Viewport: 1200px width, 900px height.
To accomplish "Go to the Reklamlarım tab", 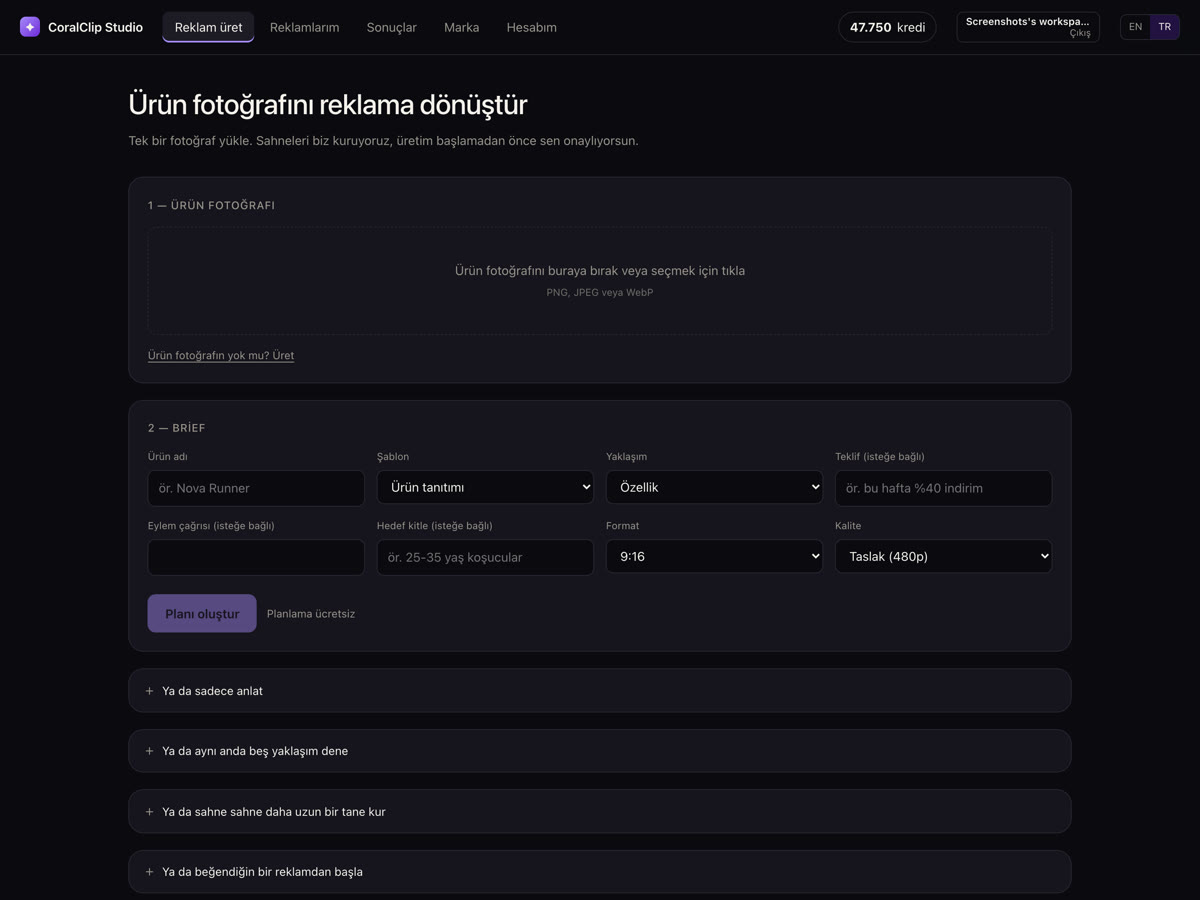I will coord(304,27).
